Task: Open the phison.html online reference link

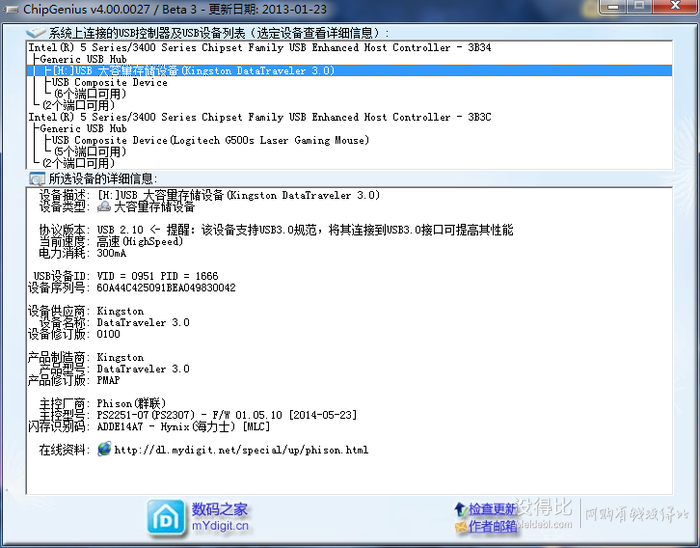Action: [242, 450]
